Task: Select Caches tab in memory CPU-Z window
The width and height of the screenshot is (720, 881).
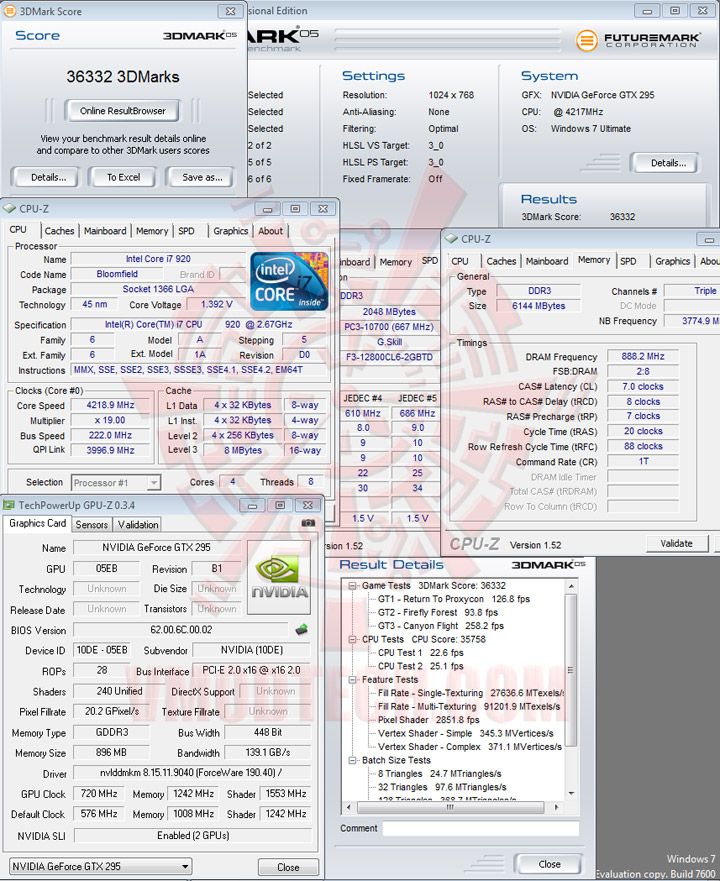Action: 501,261
